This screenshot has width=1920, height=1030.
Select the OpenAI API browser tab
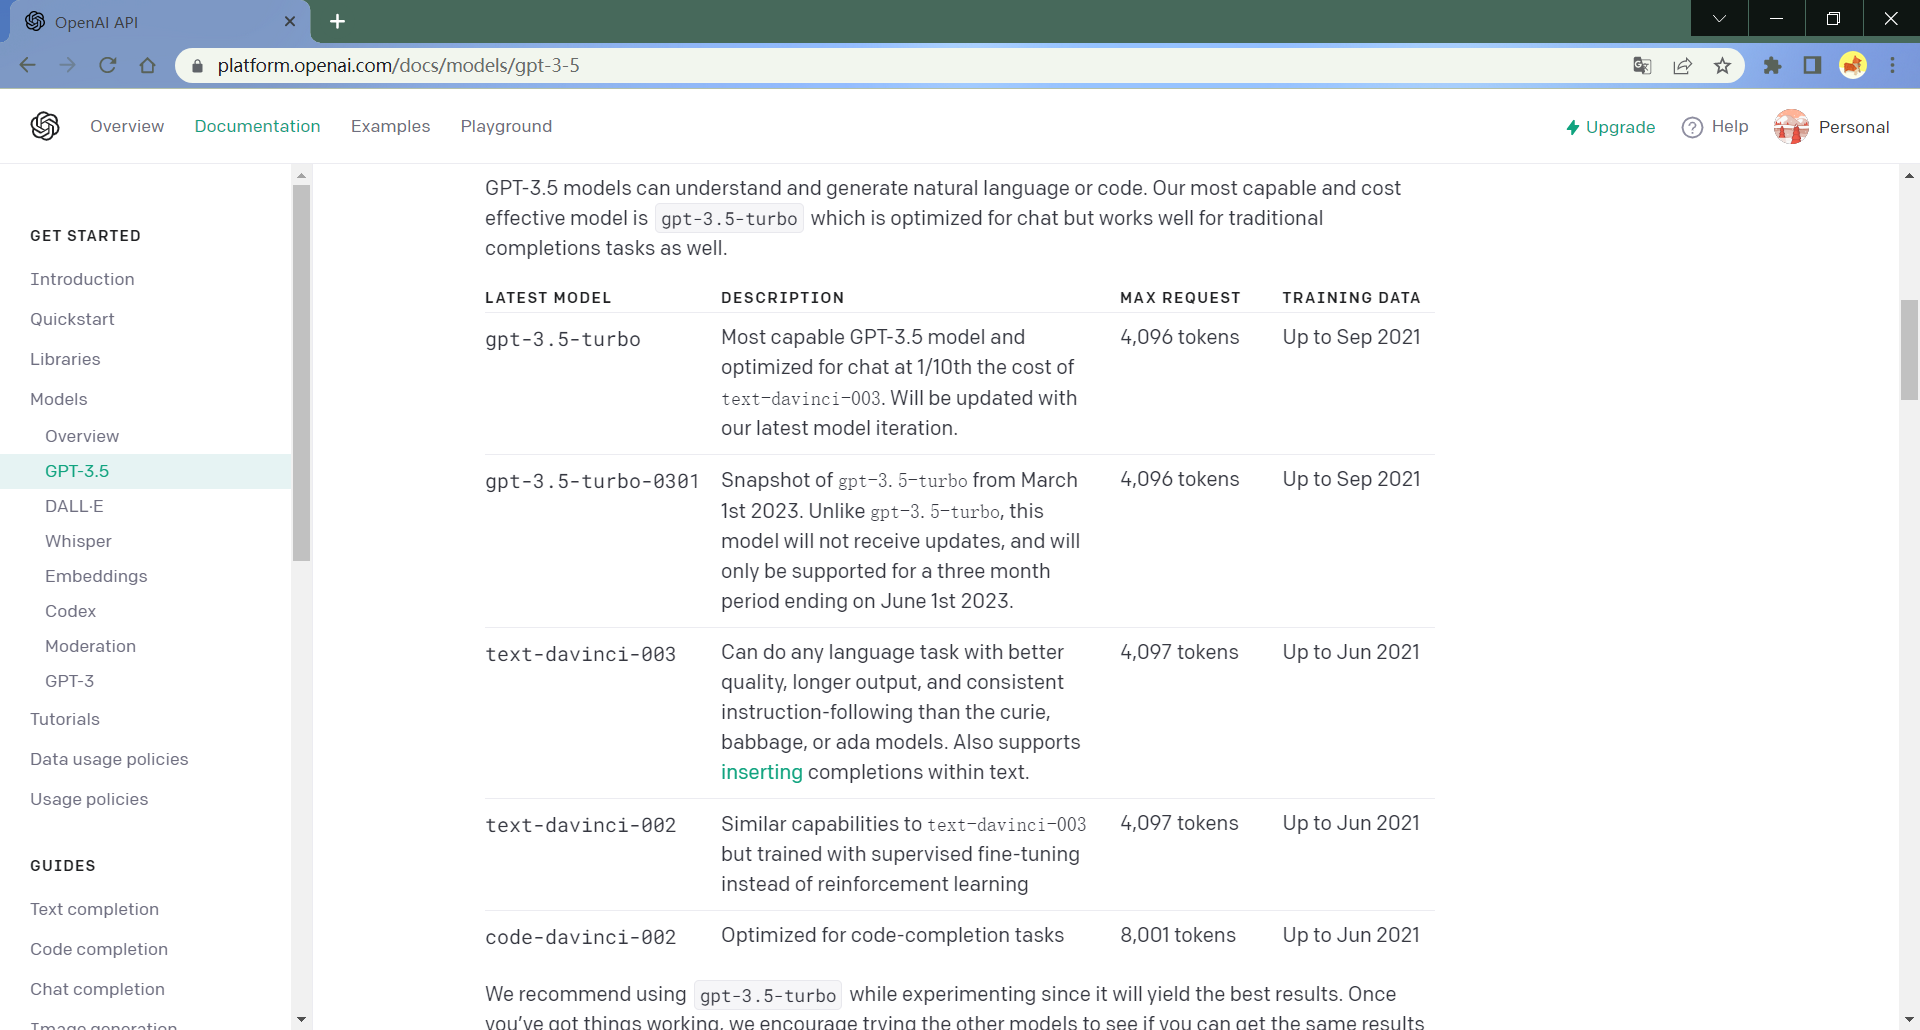(x=160, y=21)
